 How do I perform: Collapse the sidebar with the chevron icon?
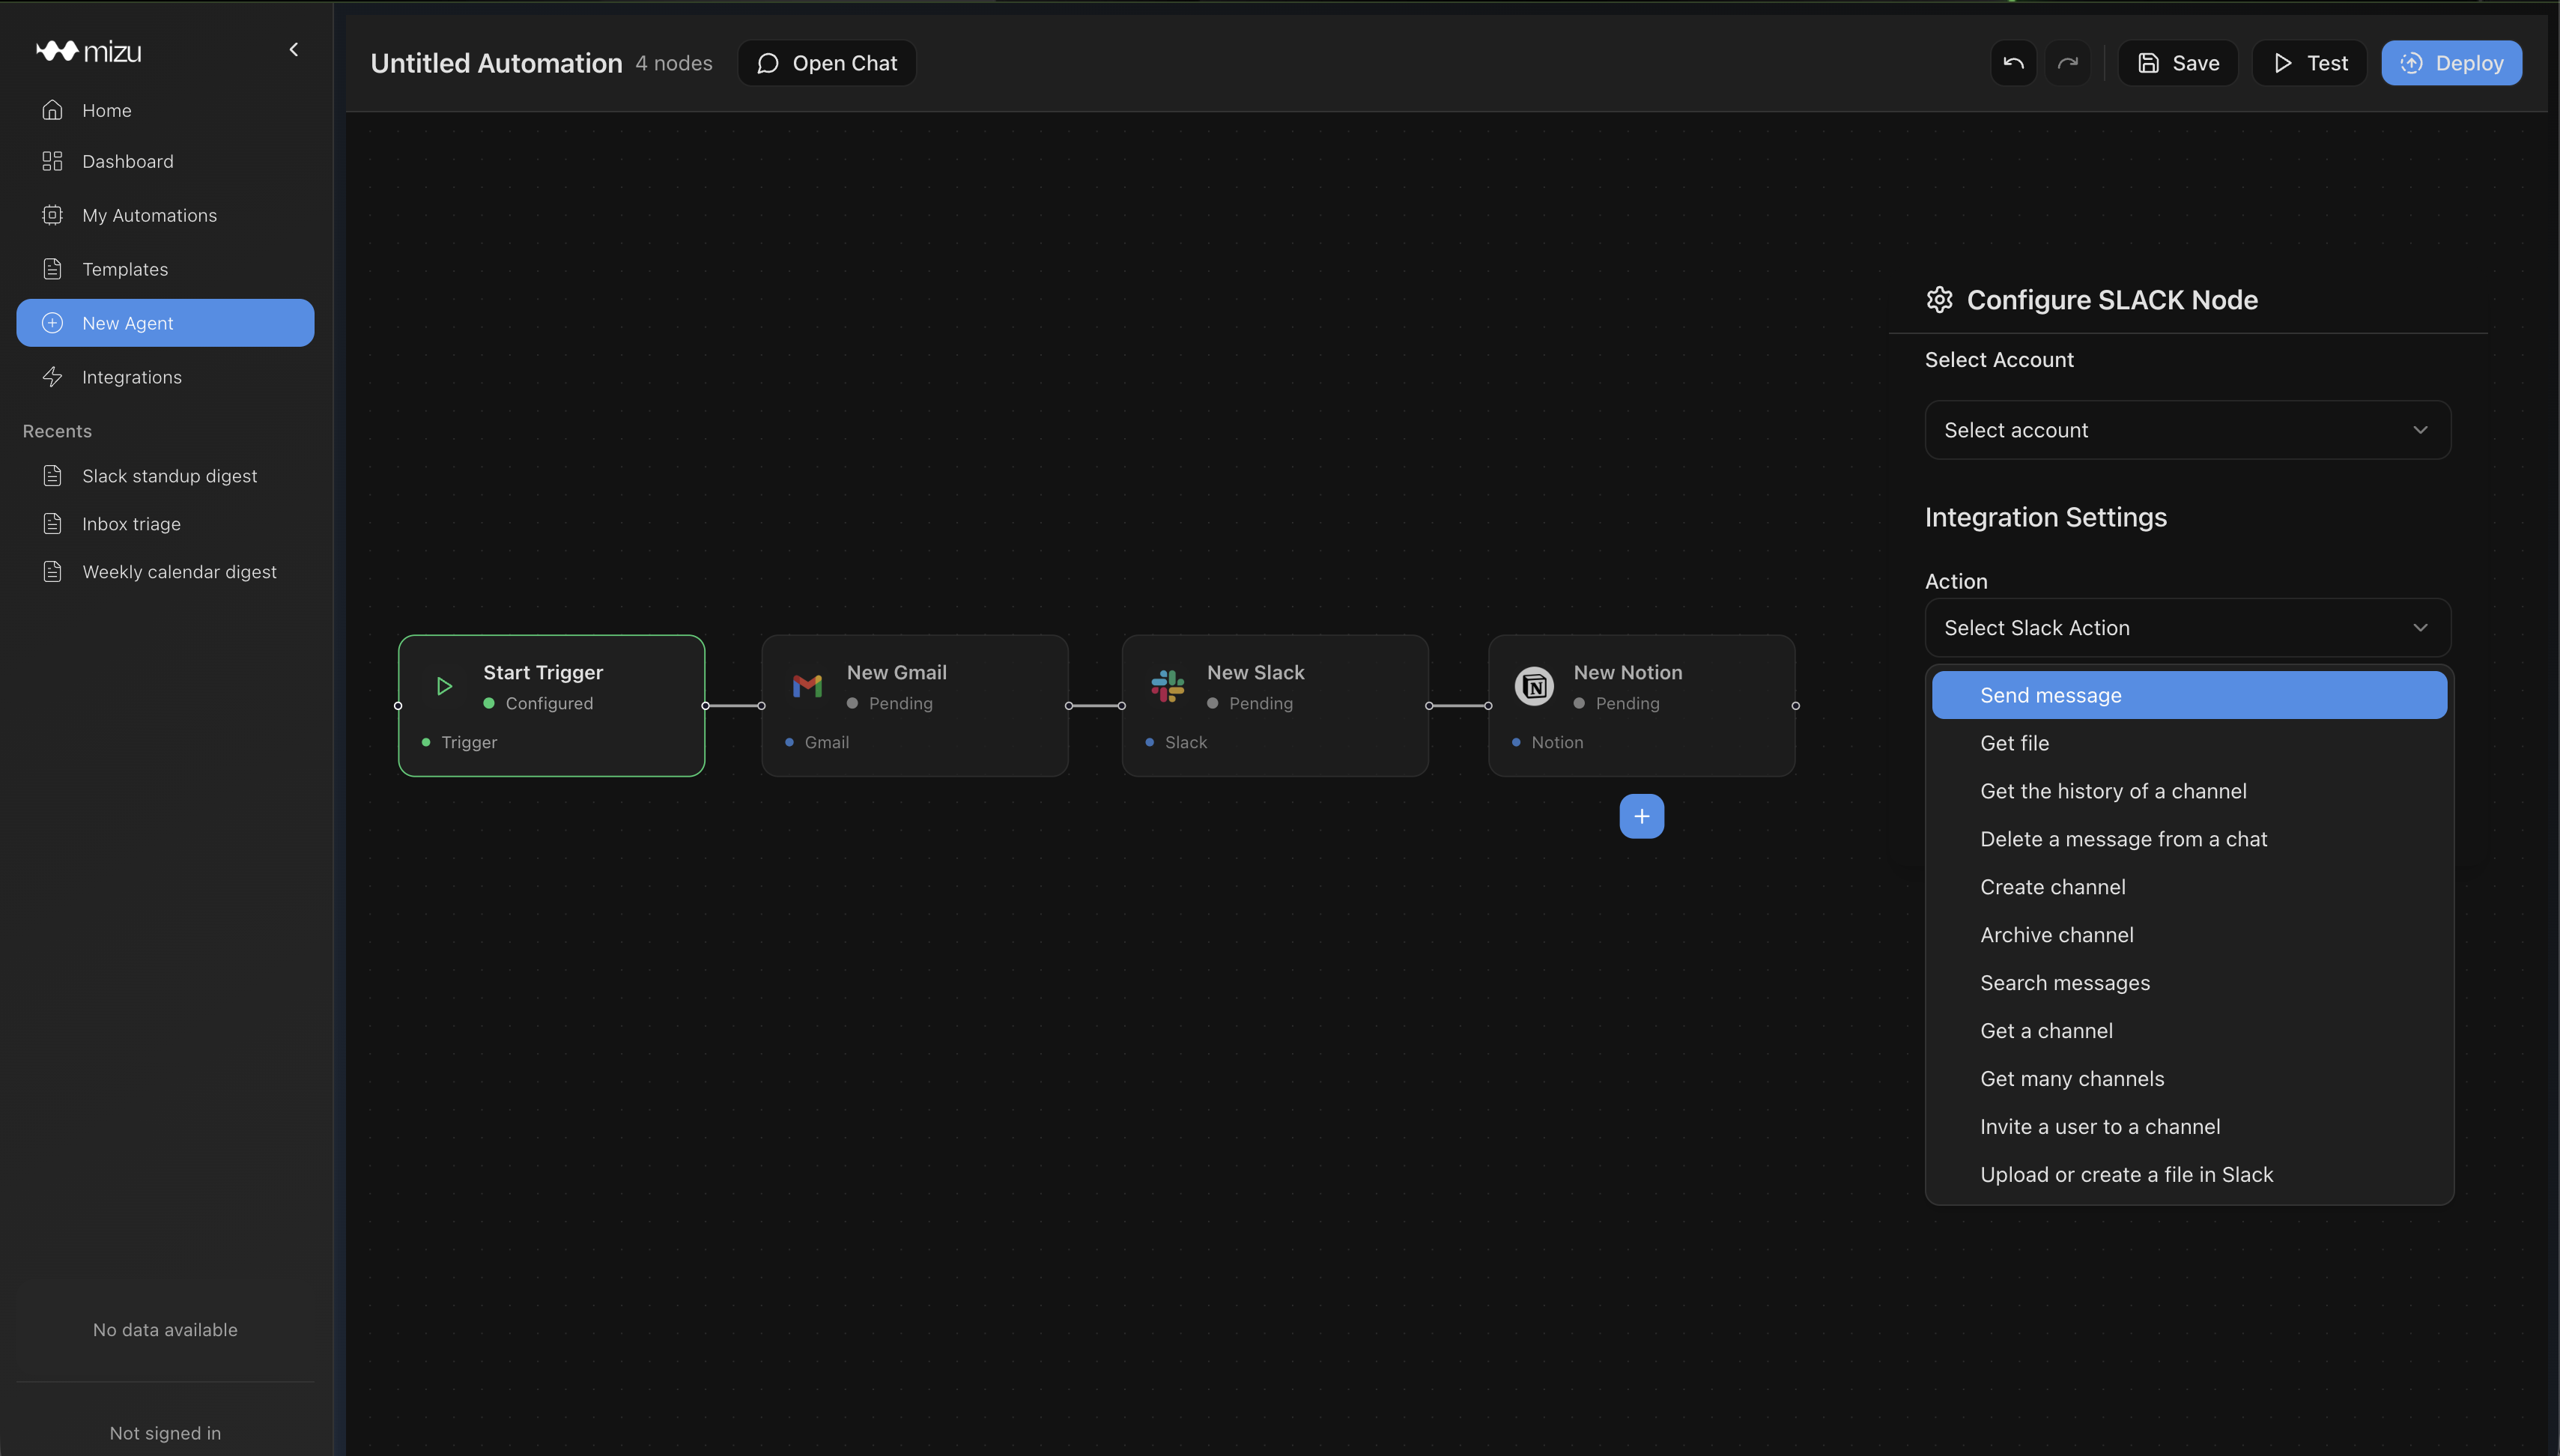[x=293, y=49]
